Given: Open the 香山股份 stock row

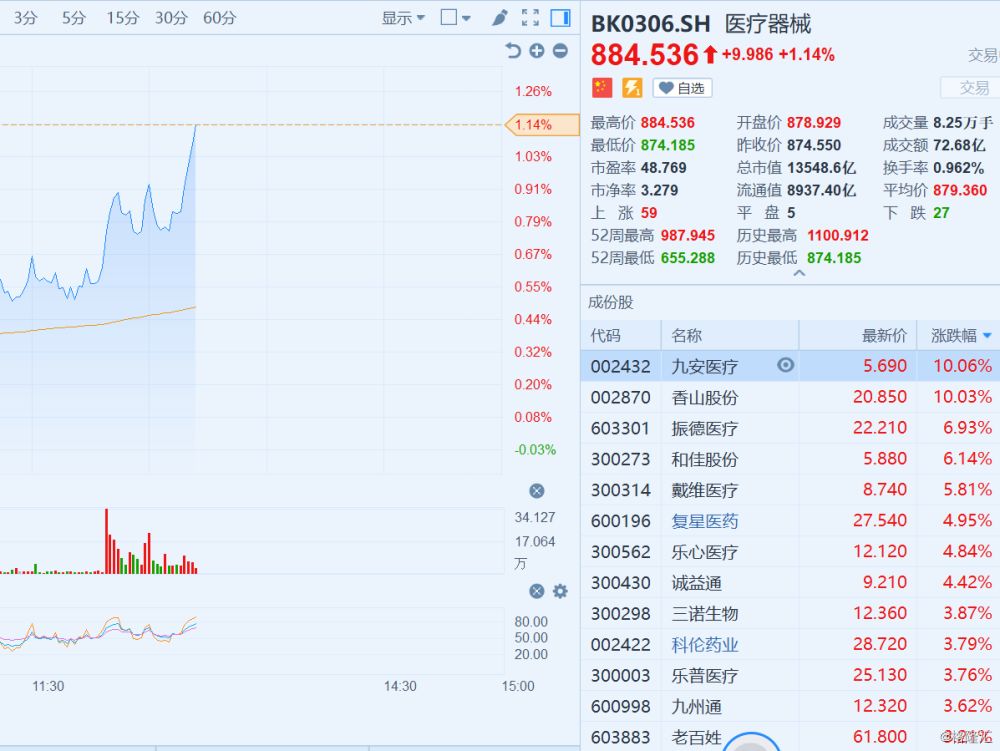Looking at the screenshot, I should [790, 397].
